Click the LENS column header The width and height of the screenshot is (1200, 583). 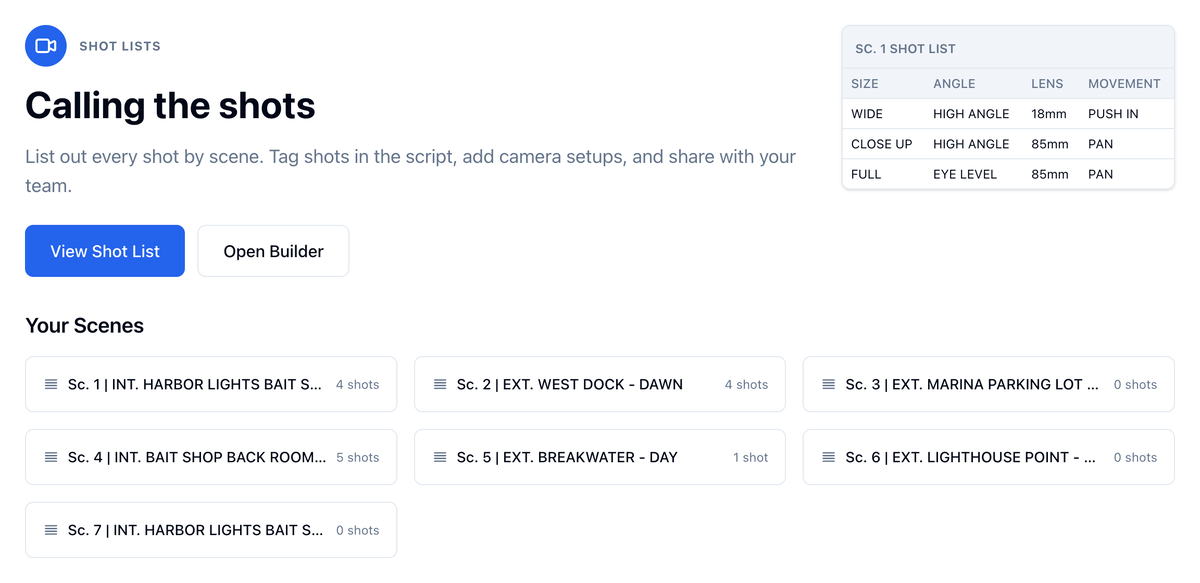pyautogui.click(x=1047, y=84)
